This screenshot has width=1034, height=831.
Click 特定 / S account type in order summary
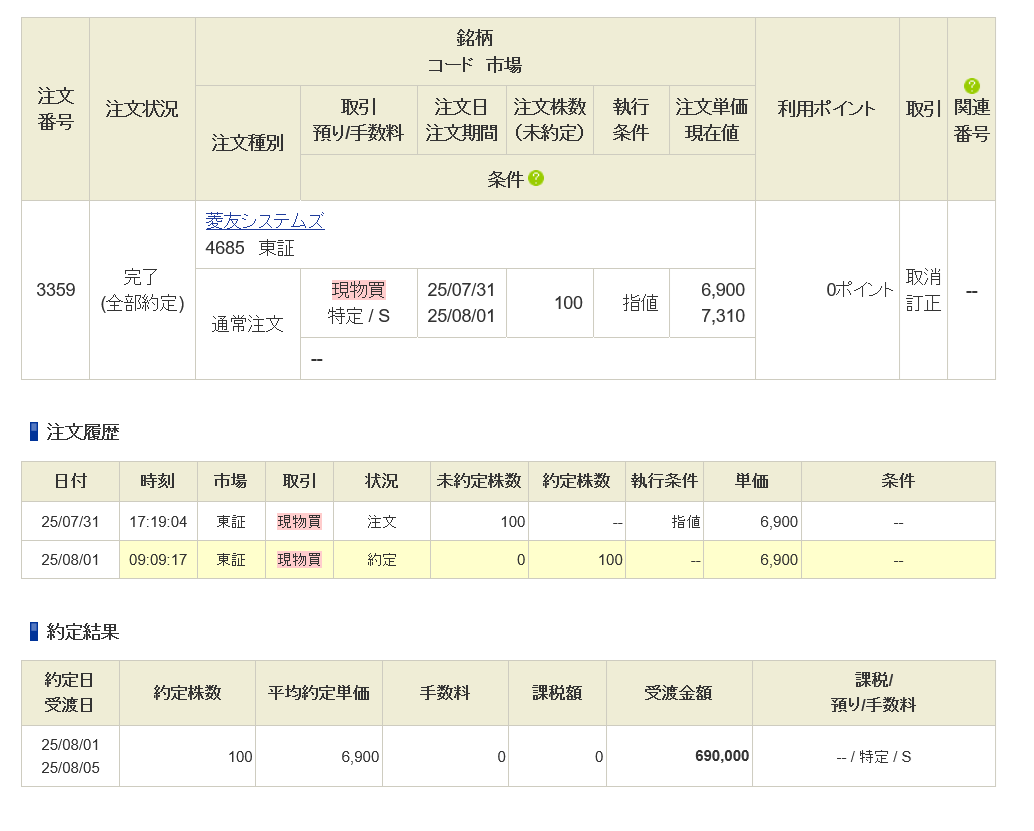[x=359, y=316]
